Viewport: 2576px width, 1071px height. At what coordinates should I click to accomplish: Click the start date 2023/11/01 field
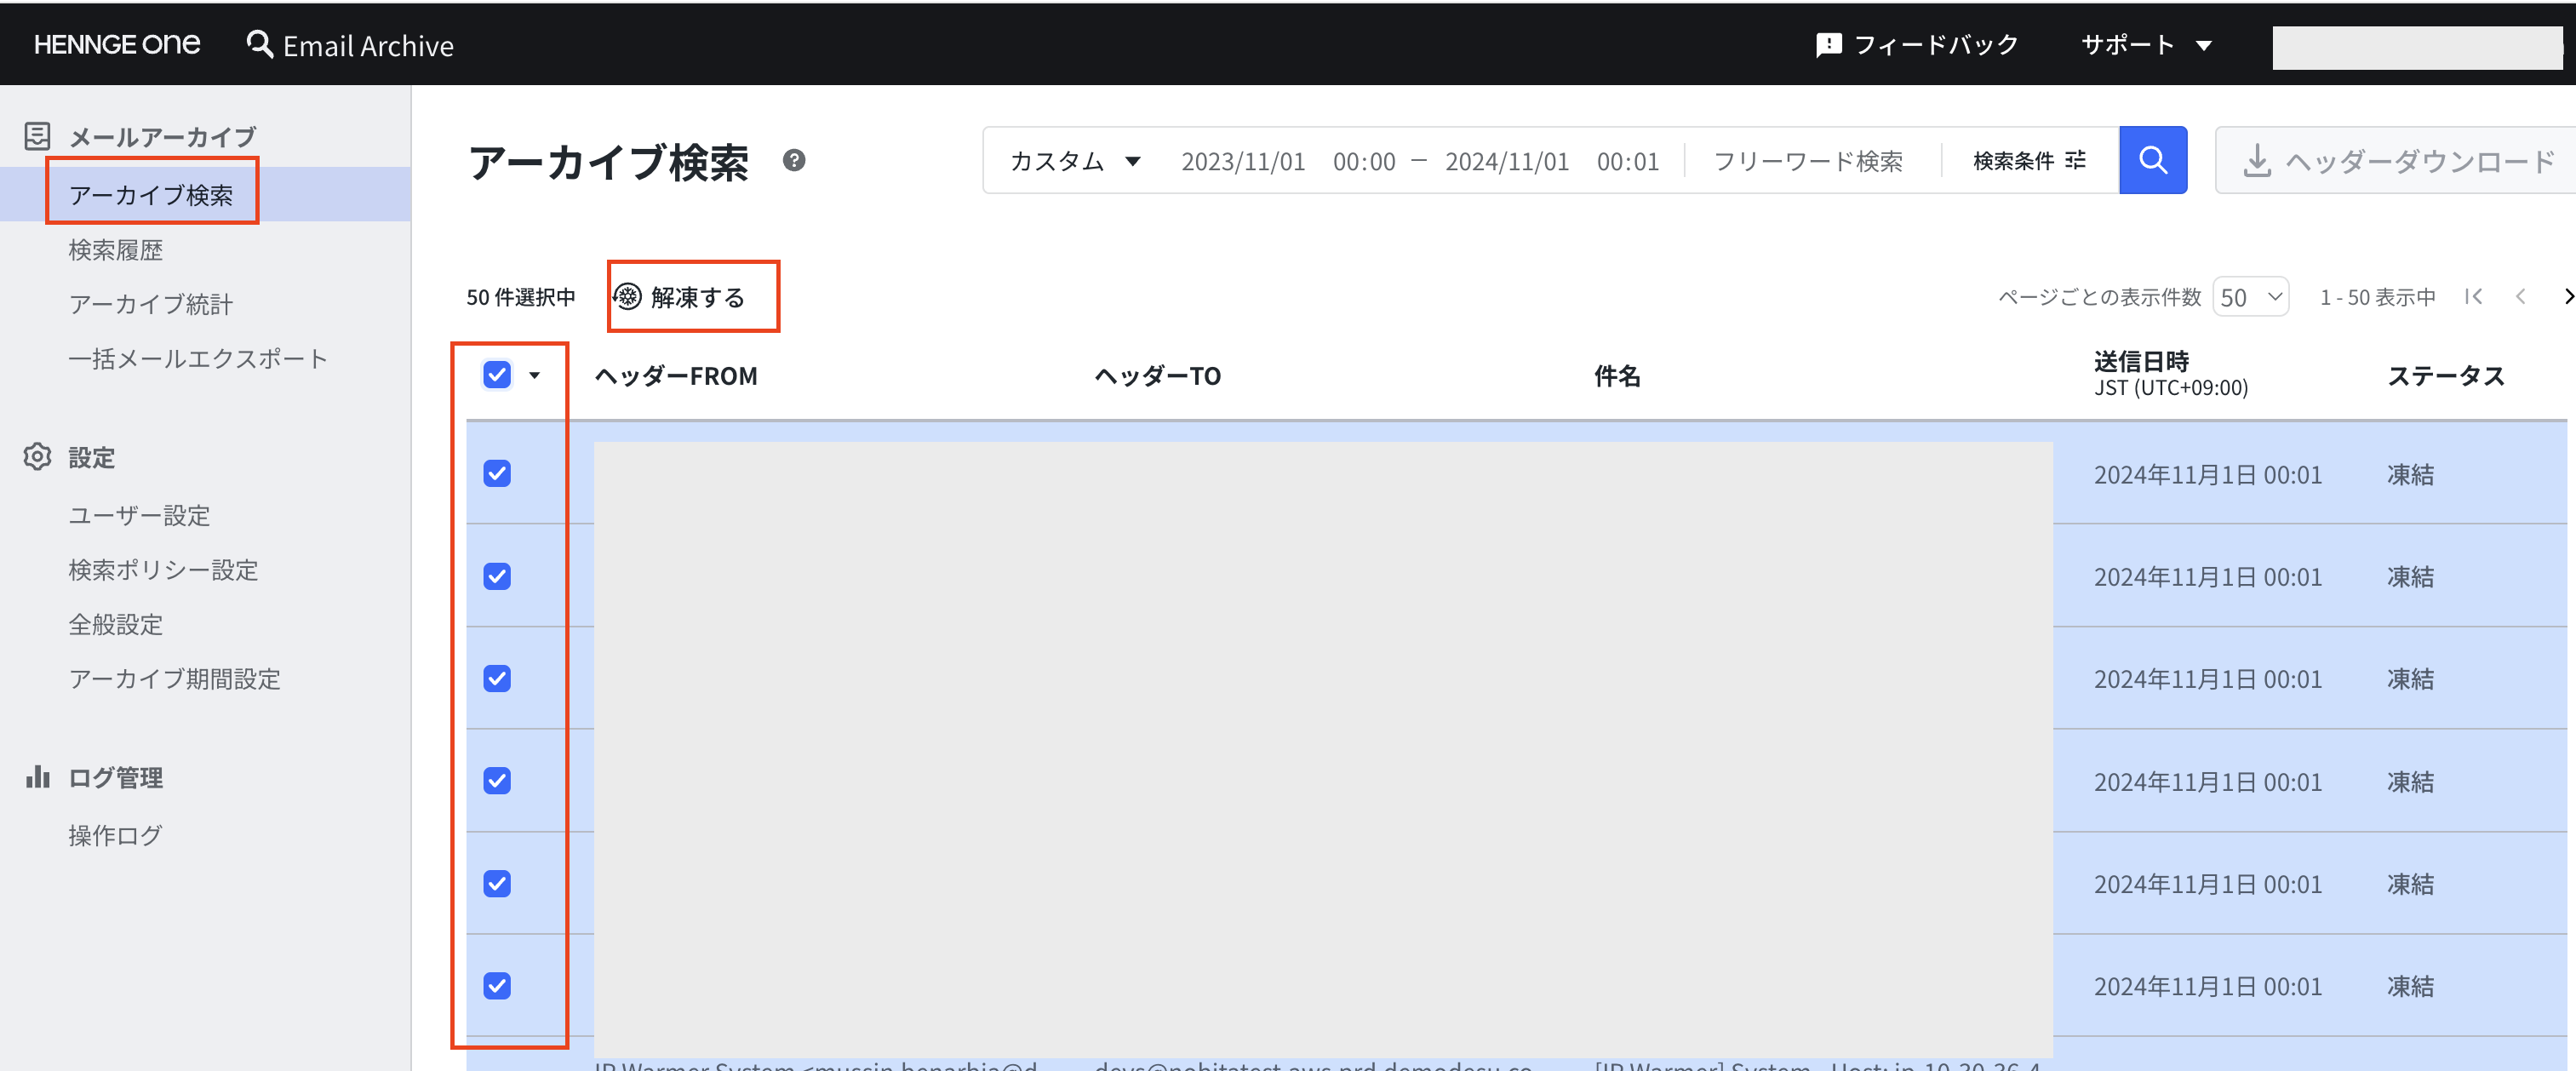(x=1243, y=161)
